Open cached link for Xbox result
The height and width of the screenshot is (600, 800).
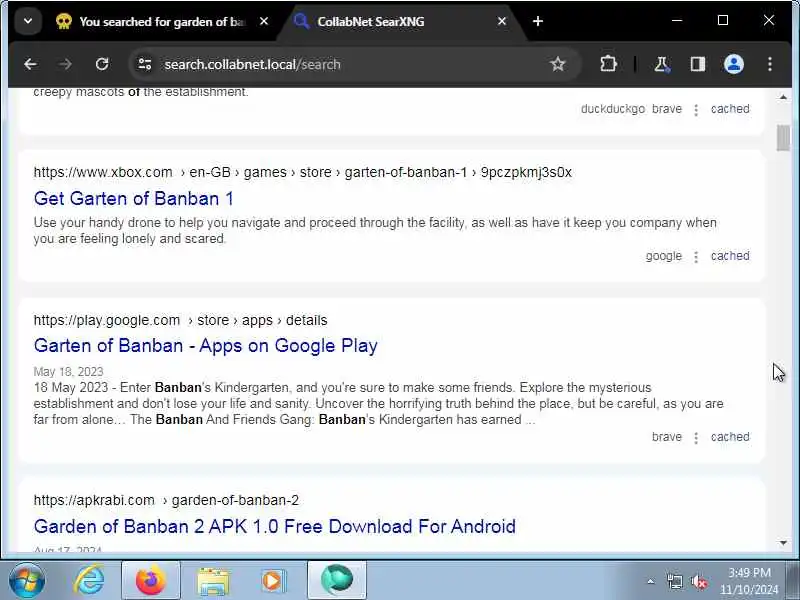tap(730, 256)
